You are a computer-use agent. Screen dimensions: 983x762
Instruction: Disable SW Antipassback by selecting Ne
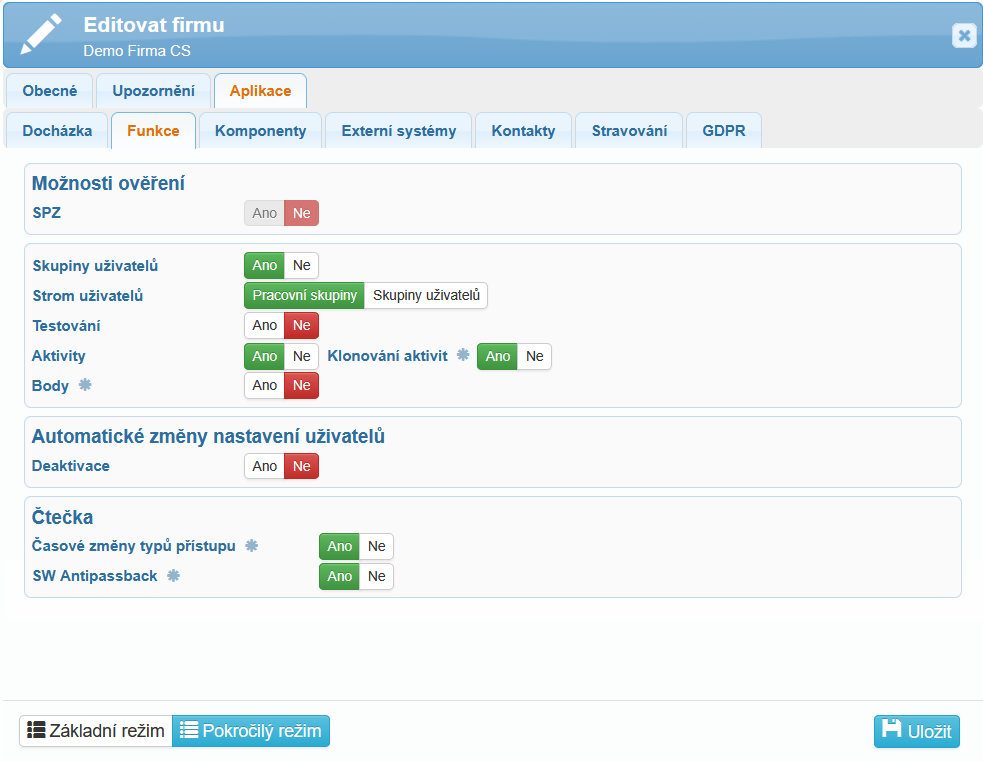[376, 576]
